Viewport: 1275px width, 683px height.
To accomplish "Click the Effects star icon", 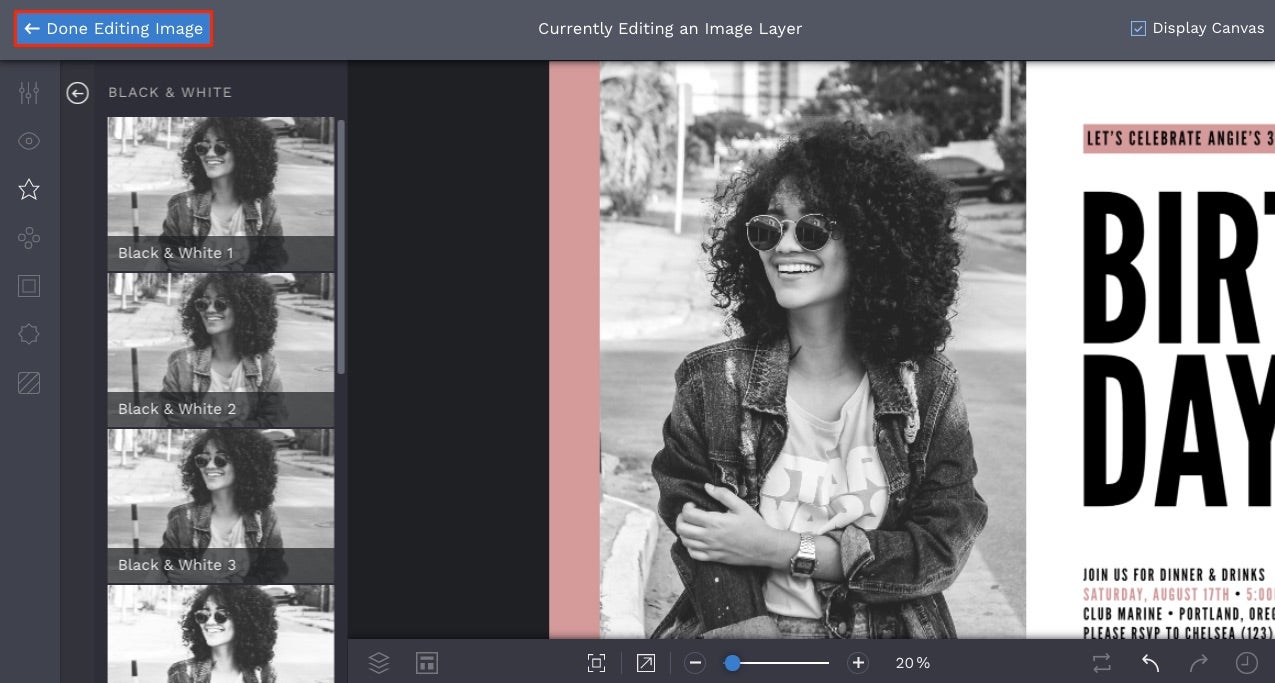I will [29, 189].
